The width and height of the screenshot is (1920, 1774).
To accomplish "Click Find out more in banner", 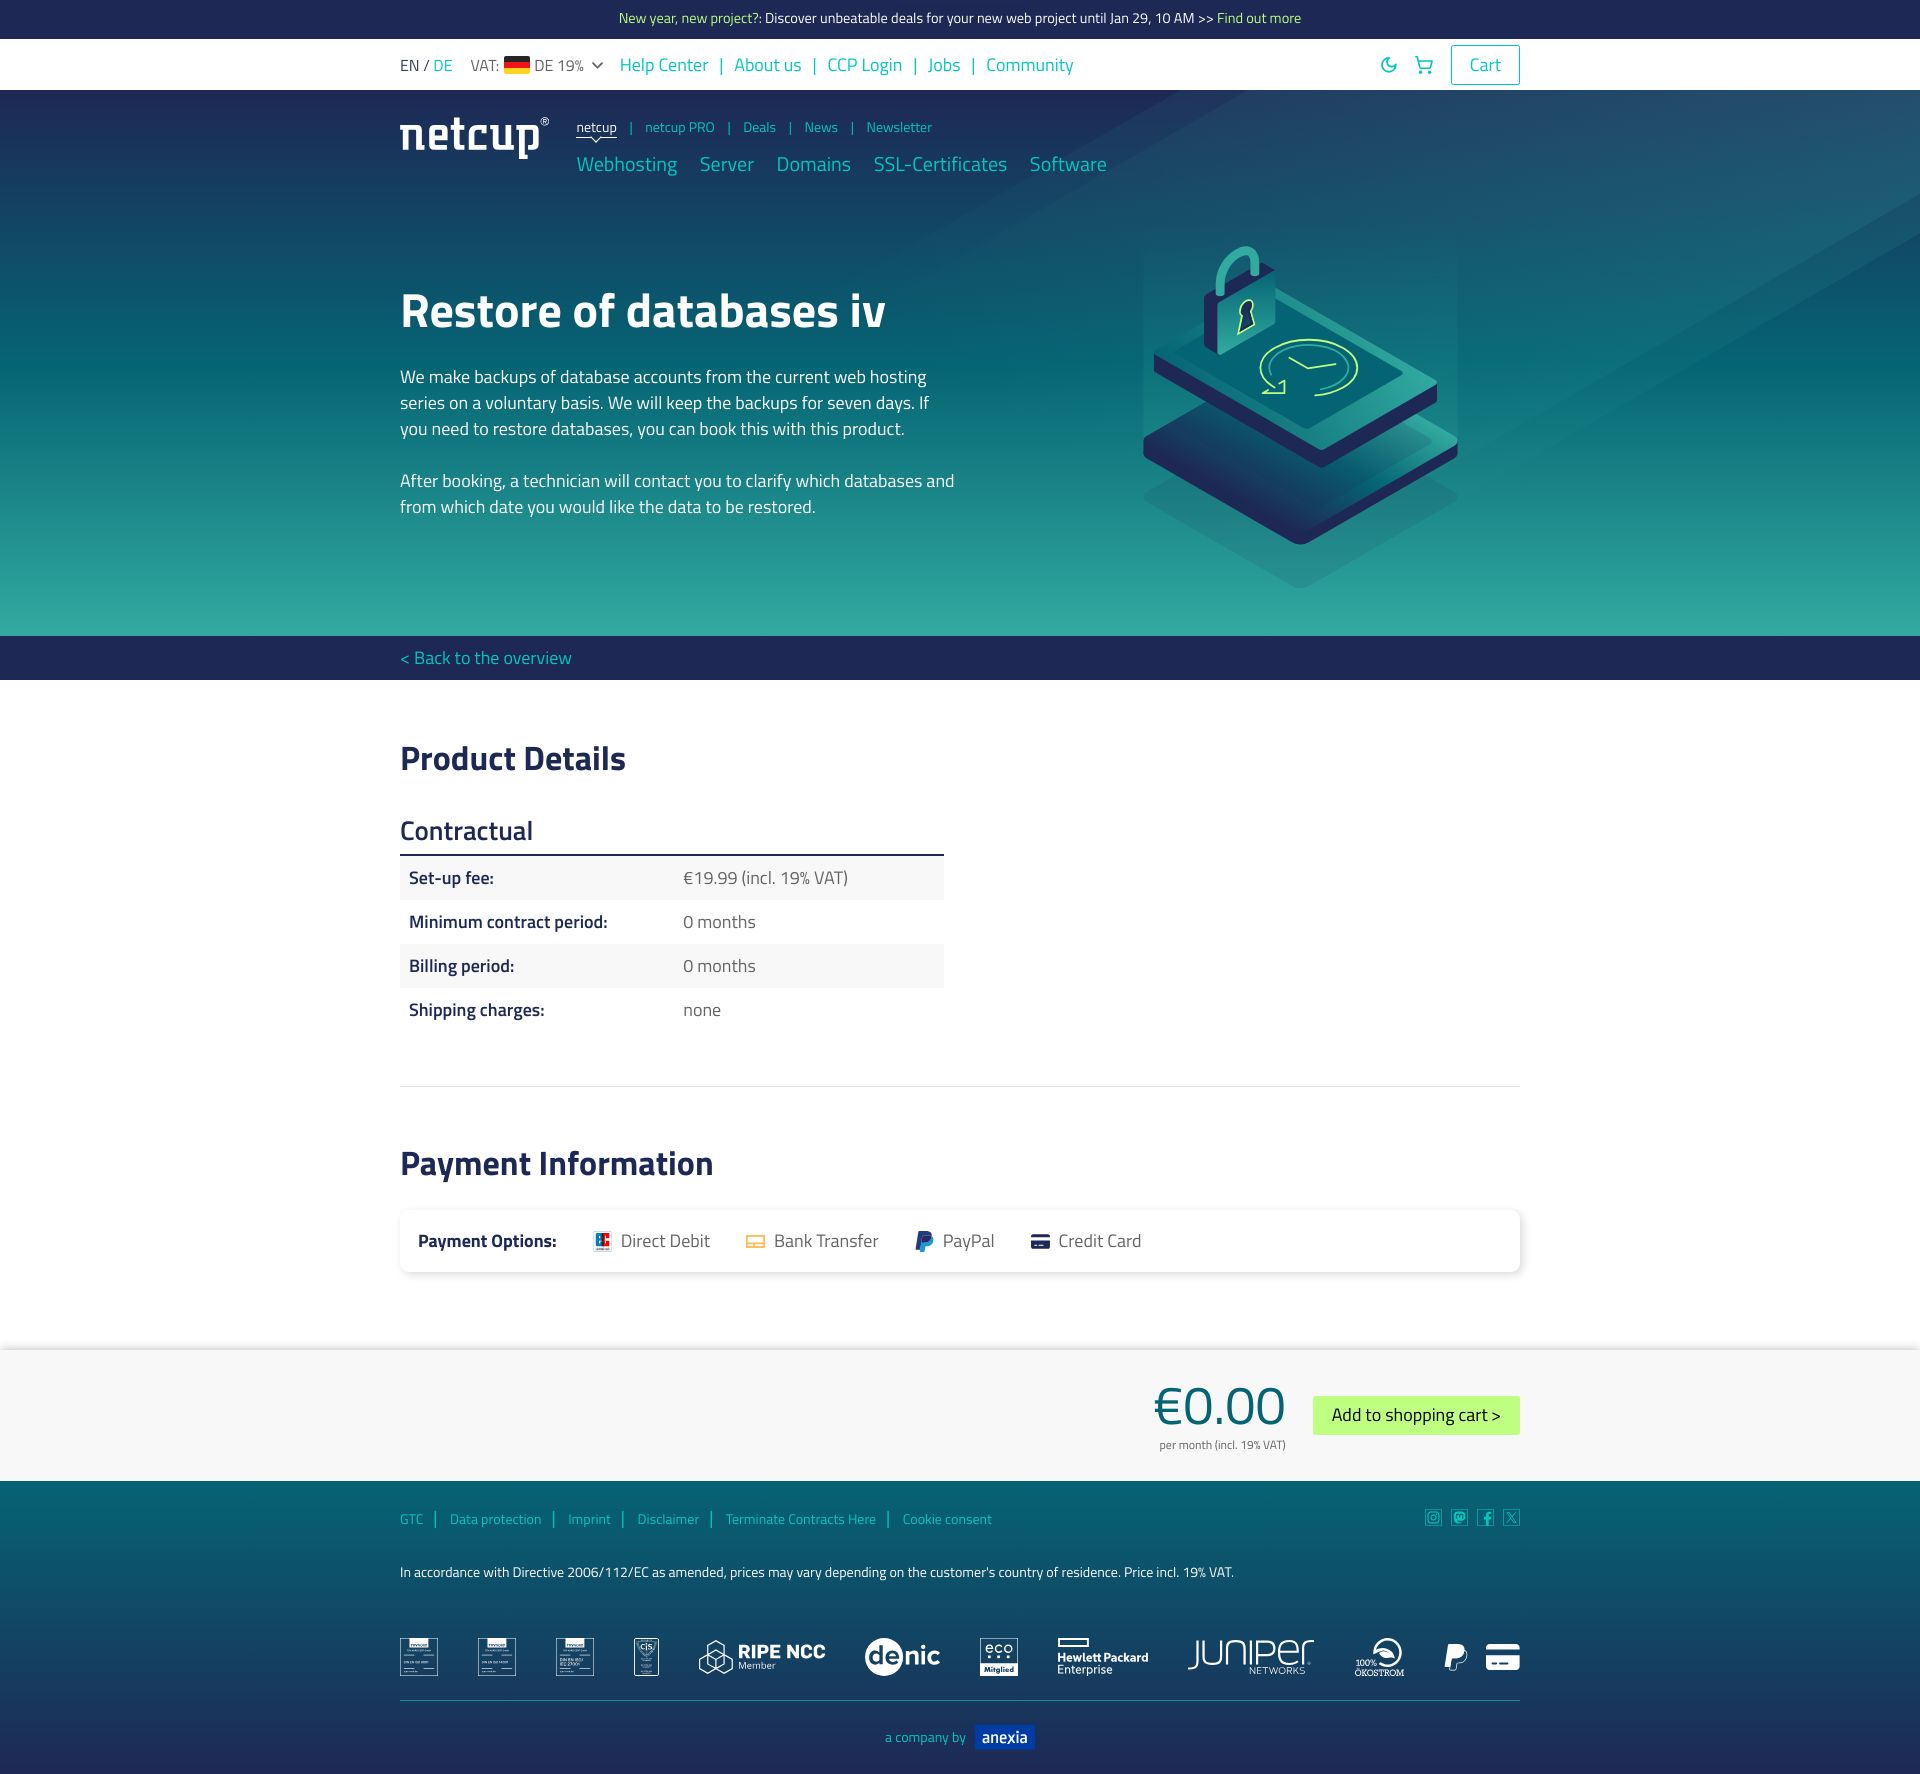I will 1259,19.
